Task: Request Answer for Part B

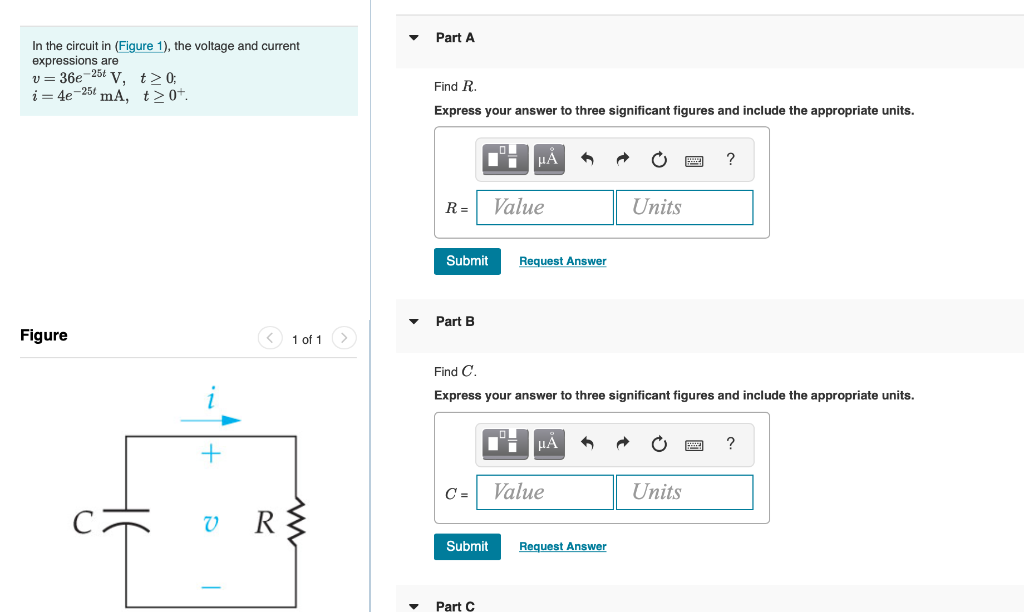Action: coord(562,546)
